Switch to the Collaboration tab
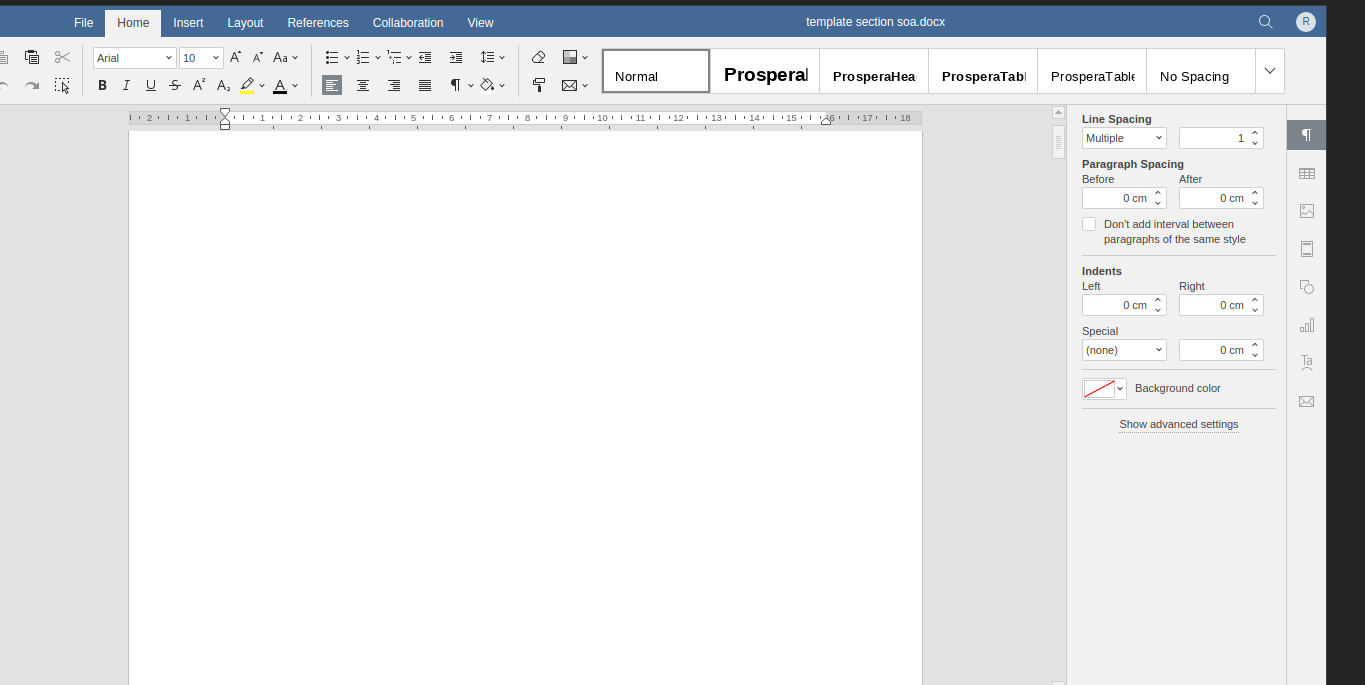This screenshot has height=685, width=1365. [408, 22]
